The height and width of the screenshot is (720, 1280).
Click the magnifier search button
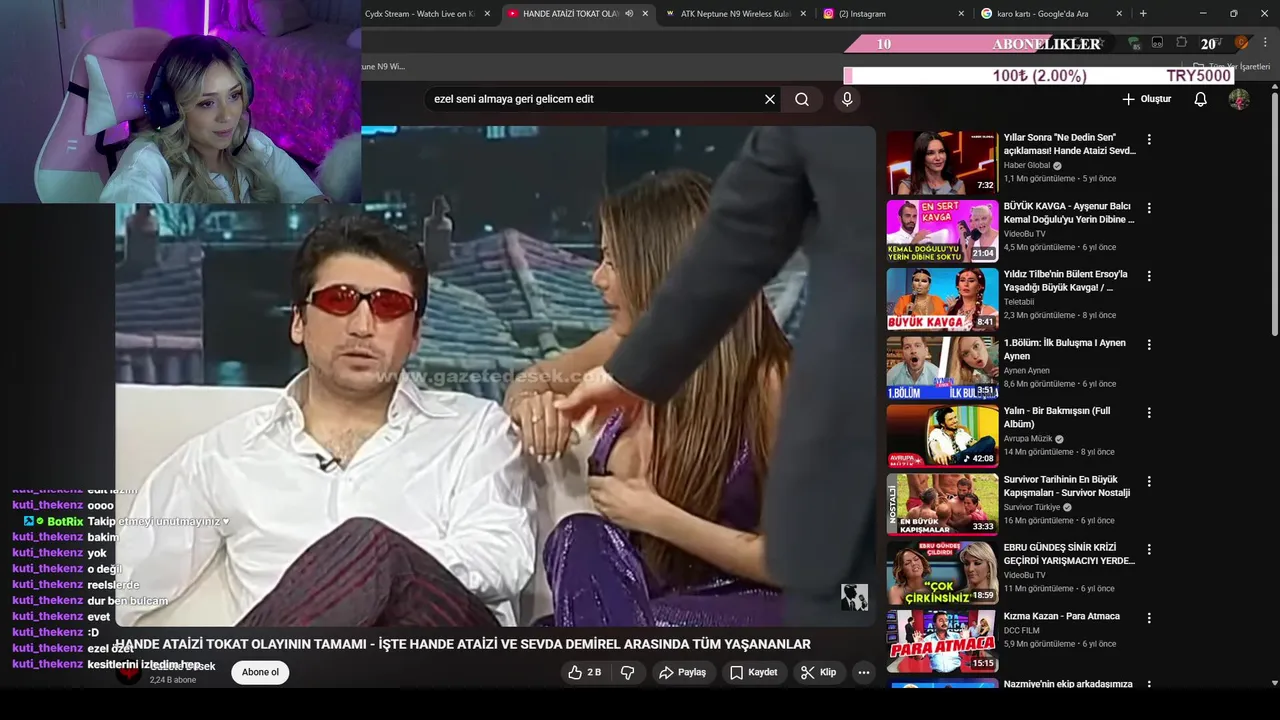point(802,99)
